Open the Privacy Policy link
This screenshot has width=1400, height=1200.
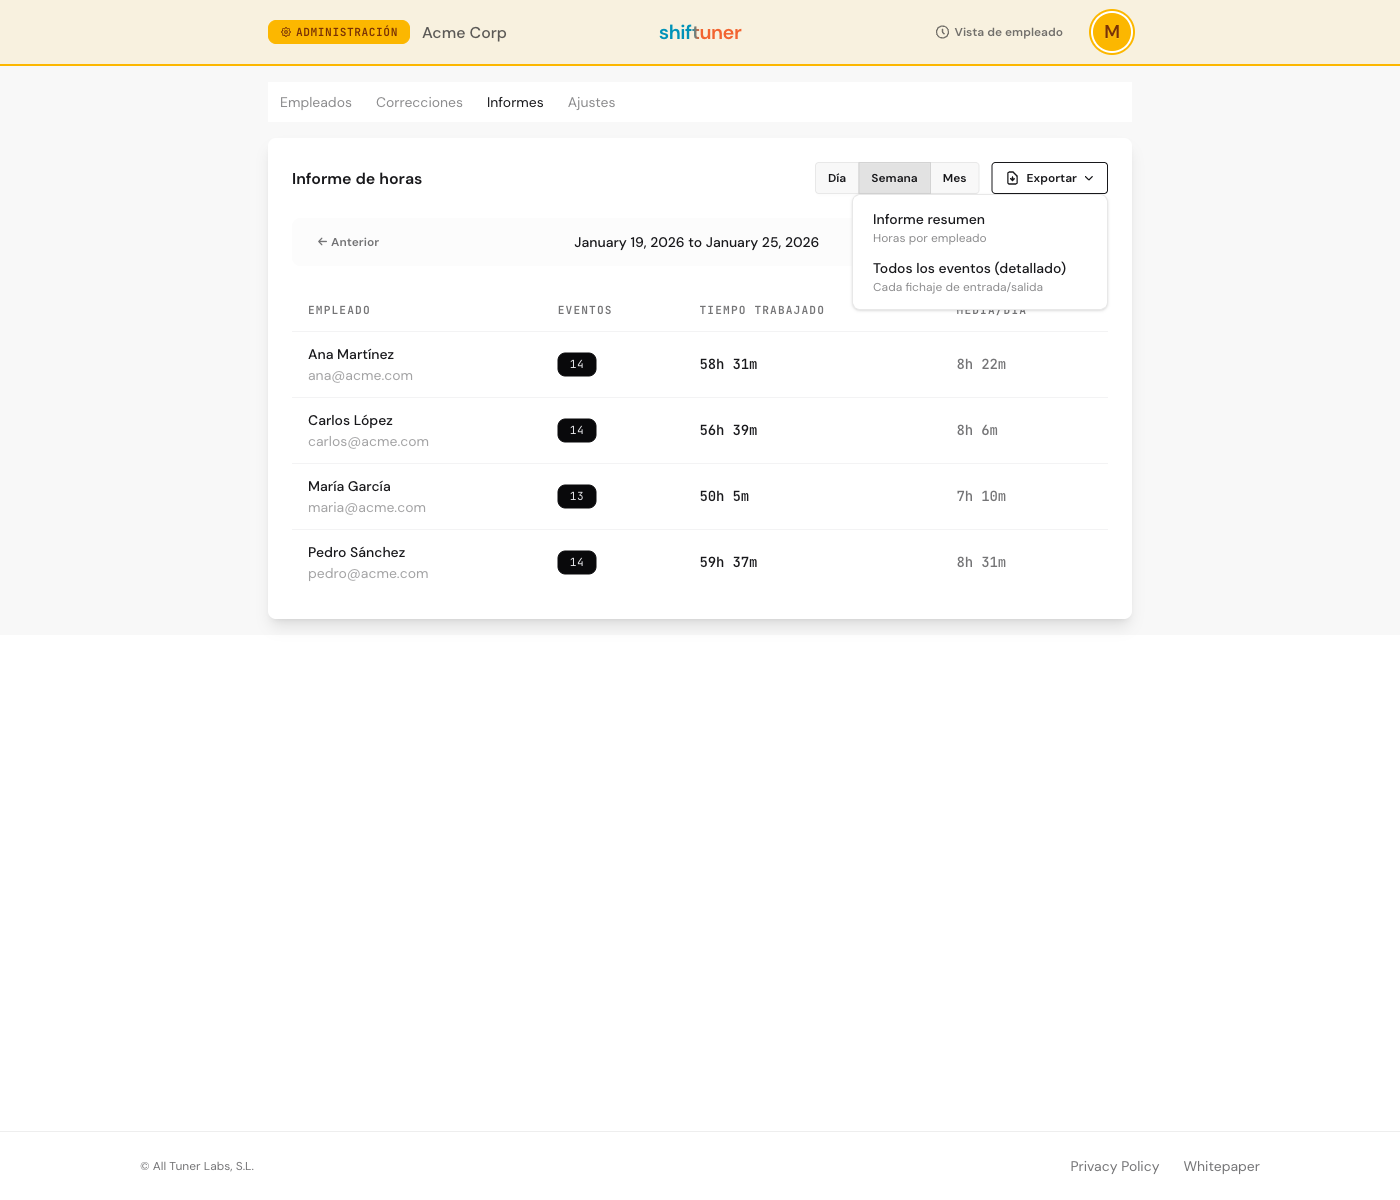pyautogui.click(x=1114, y=1166)
